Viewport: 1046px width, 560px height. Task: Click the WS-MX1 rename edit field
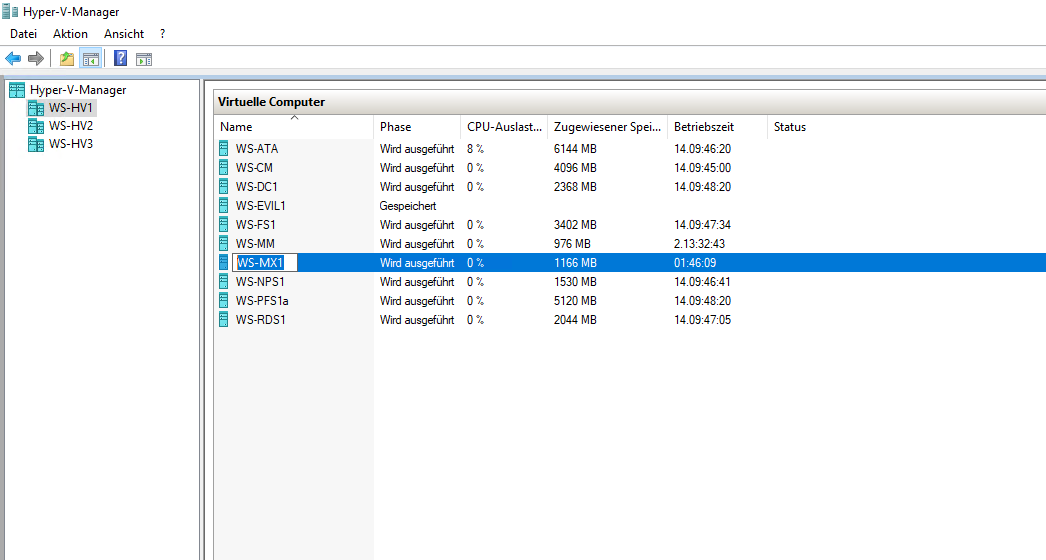tap(265, 263)
